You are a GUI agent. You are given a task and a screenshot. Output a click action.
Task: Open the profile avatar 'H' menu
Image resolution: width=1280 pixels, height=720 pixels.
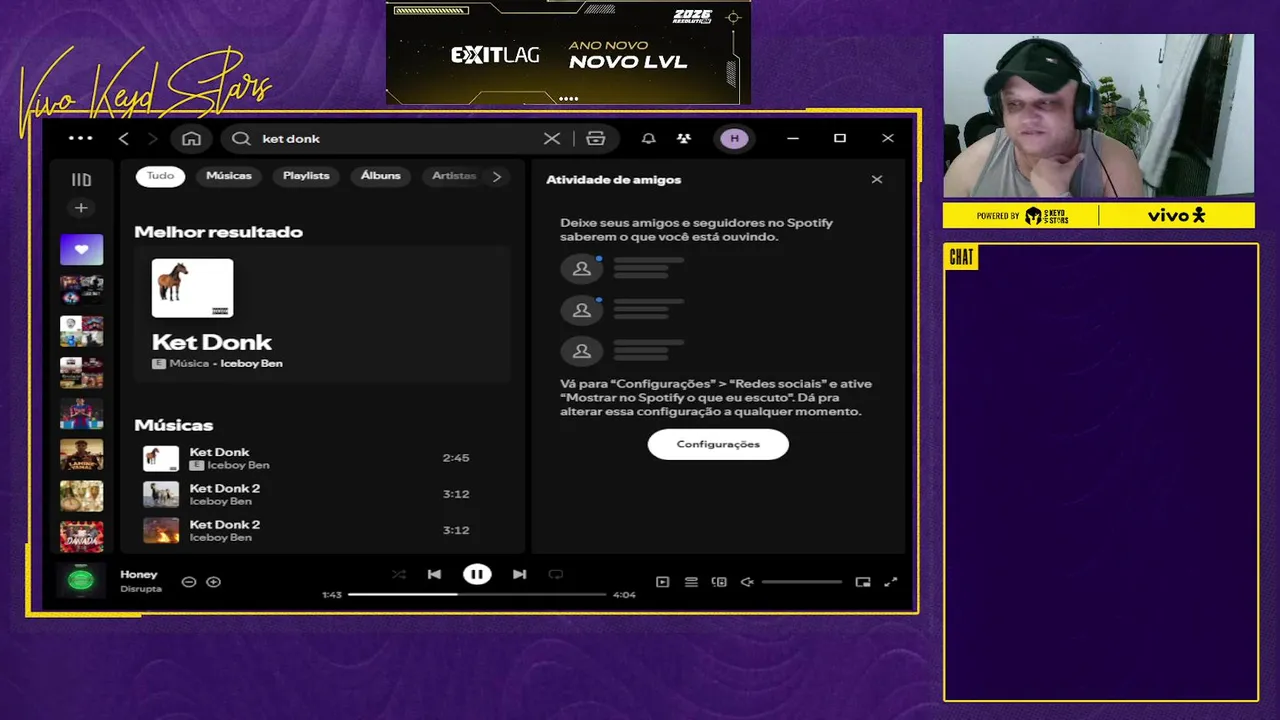[x=734, y=139]
